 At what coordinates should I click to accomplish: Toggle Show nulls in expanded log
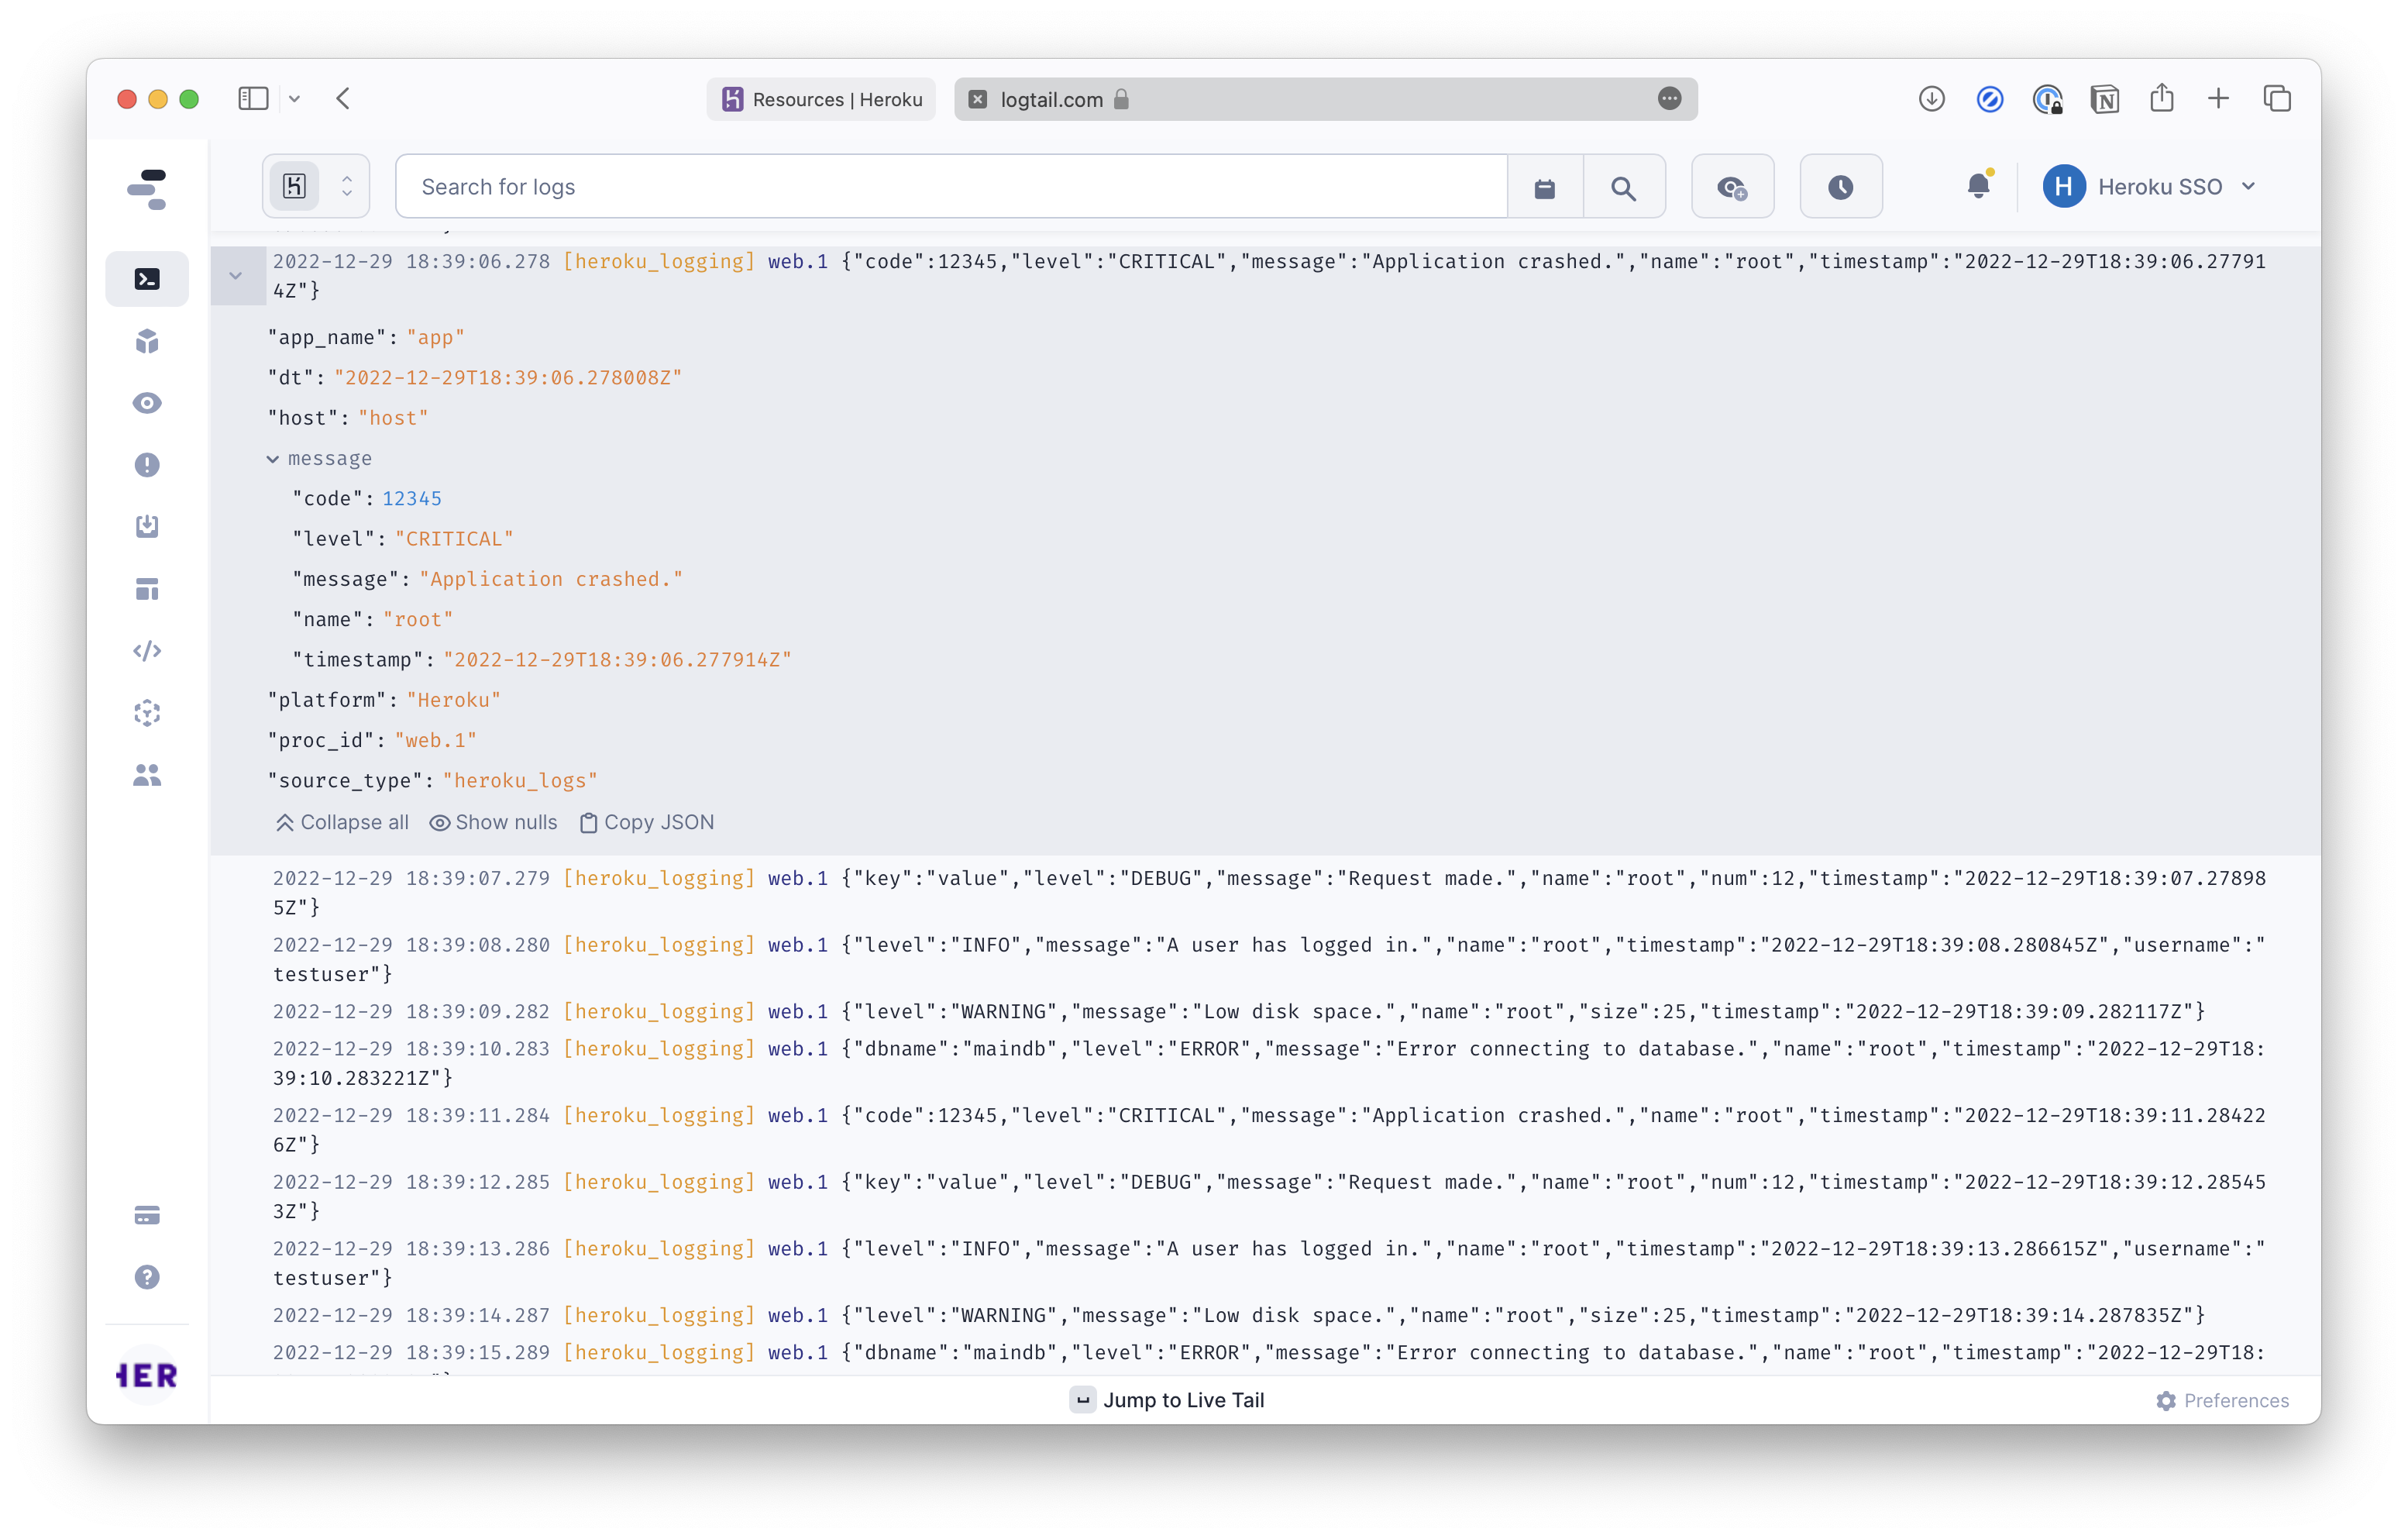493,822
